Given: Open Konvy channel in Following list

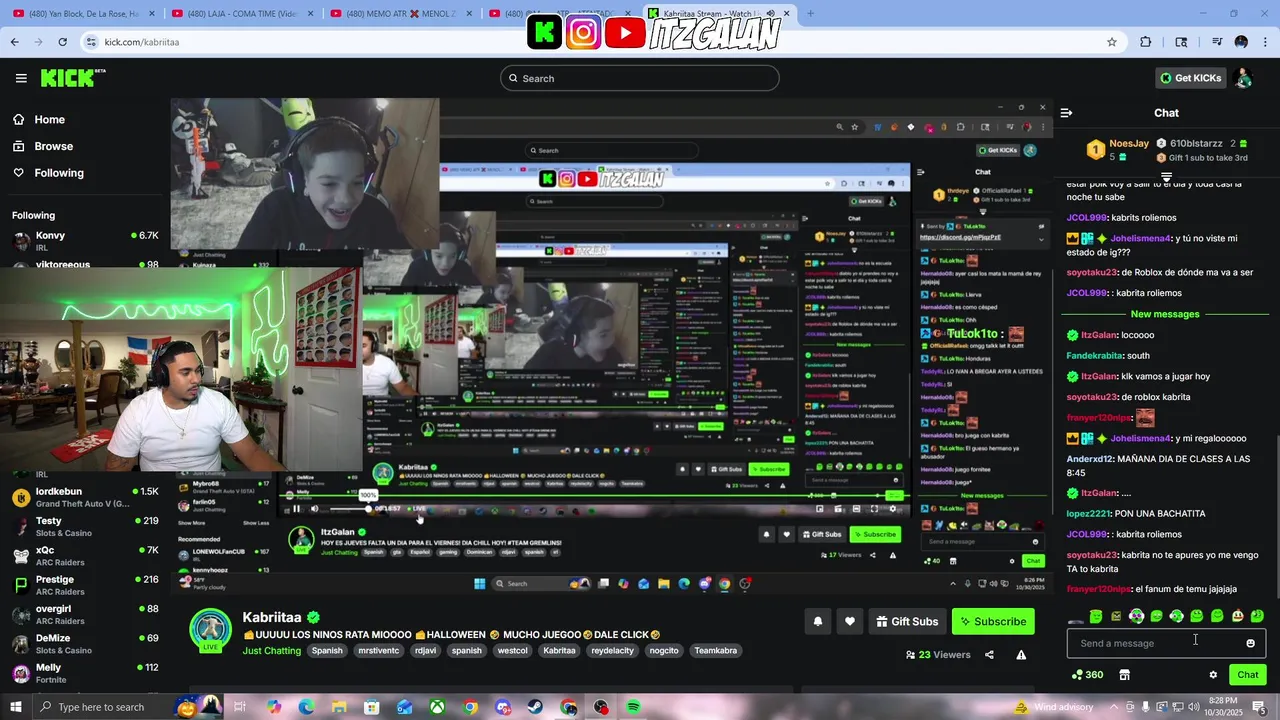Looking at the screenshot, I should 85,241.
